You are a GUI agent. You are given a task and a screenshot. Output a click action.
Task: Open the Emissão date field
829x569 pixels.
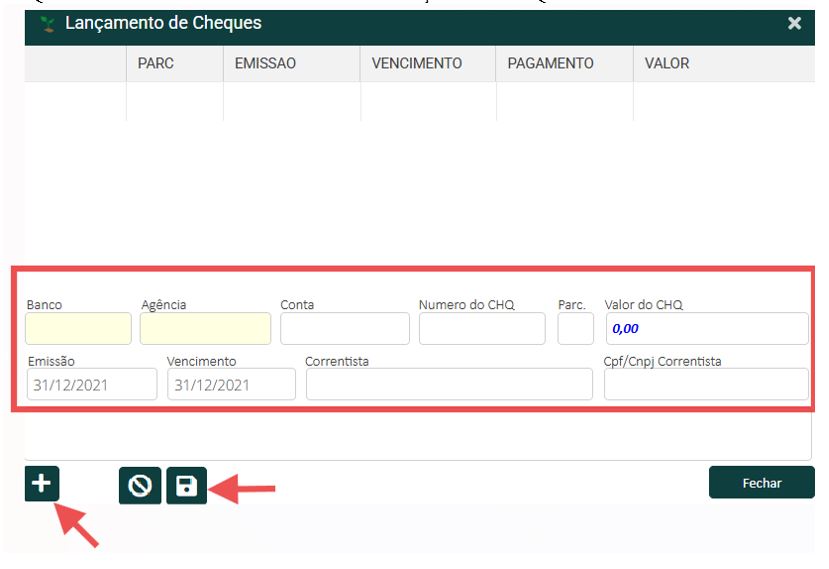92,384
